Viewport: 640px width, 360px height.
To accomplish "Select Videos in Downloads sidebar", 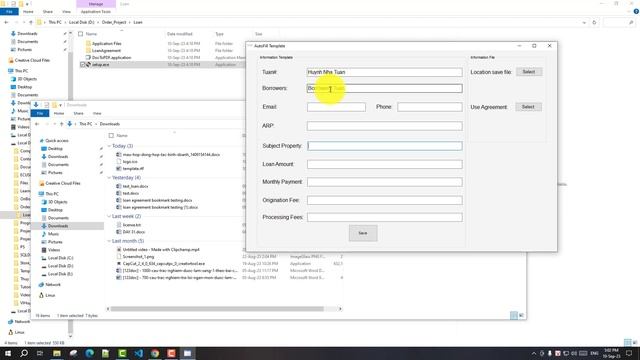I will (x=54, y=250).
